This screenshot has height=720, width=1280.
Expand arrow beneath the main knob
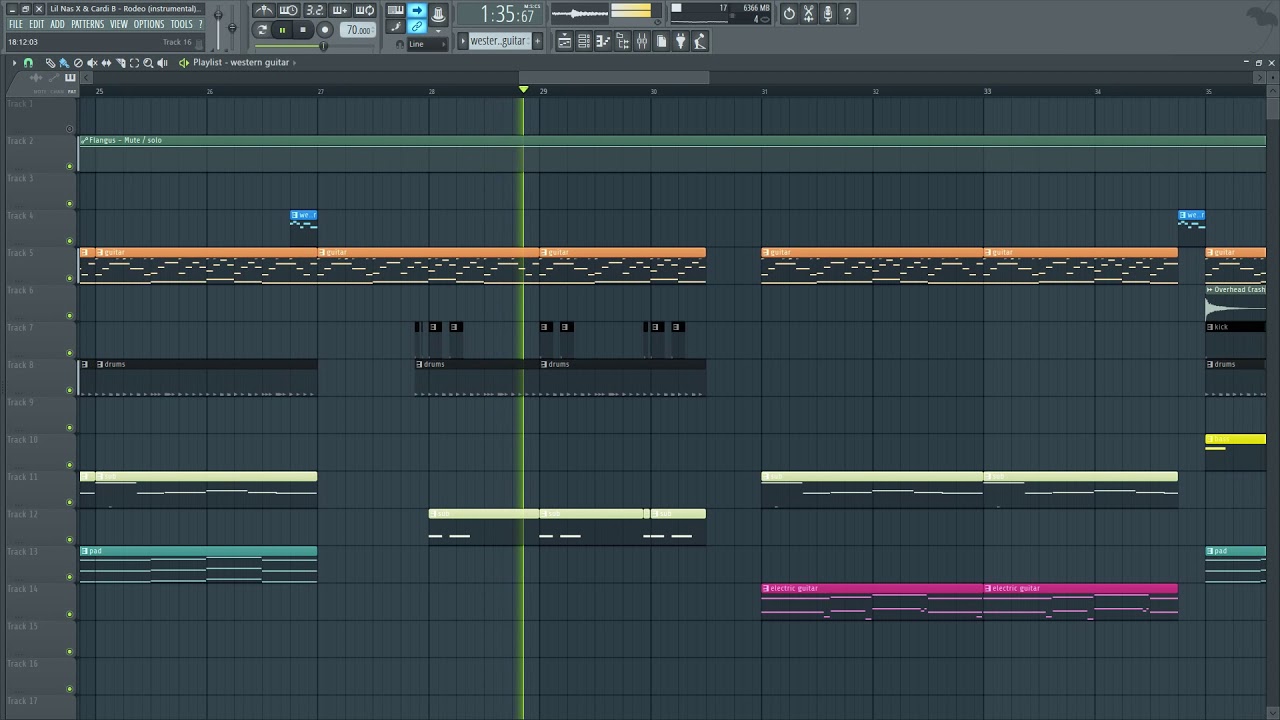pyautogui.click(x=438, y=31)
